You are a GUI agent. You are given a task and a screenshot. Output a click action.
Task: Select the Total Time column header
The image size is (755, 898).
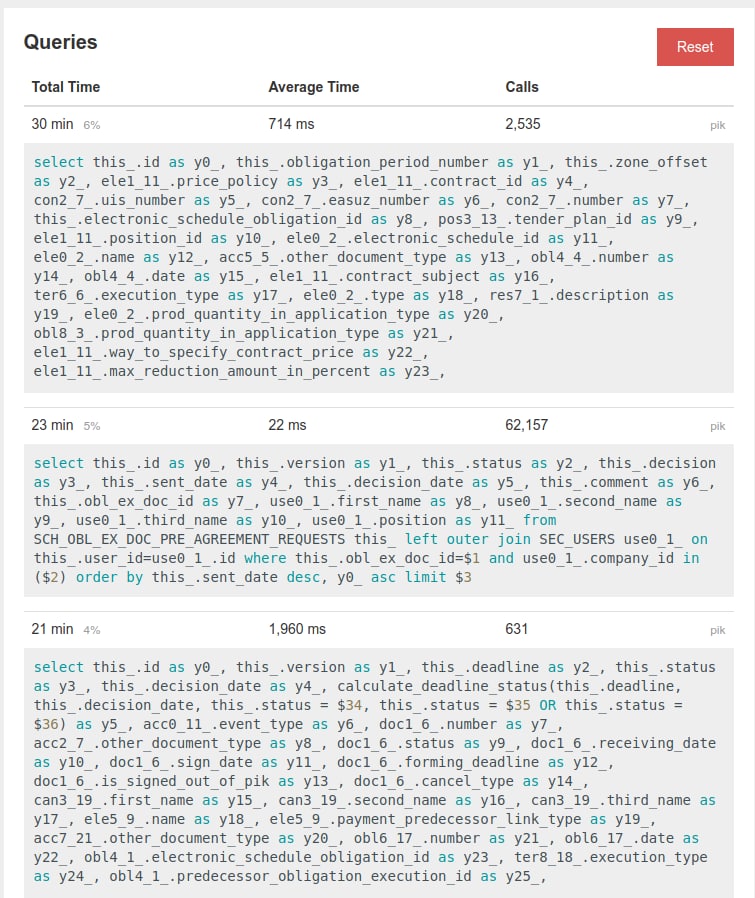coord(66,87)
